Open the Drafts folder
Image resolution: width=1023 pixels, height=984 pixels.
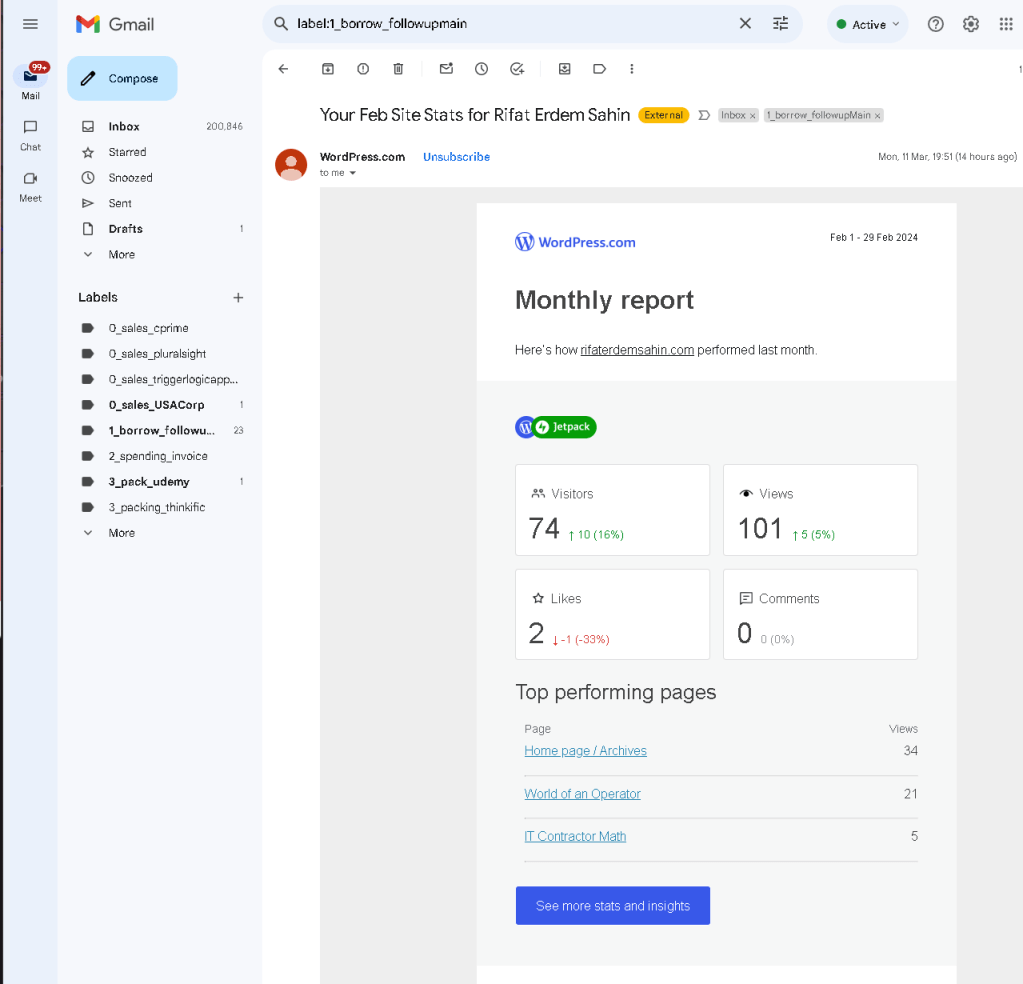[x=161, y=229]
